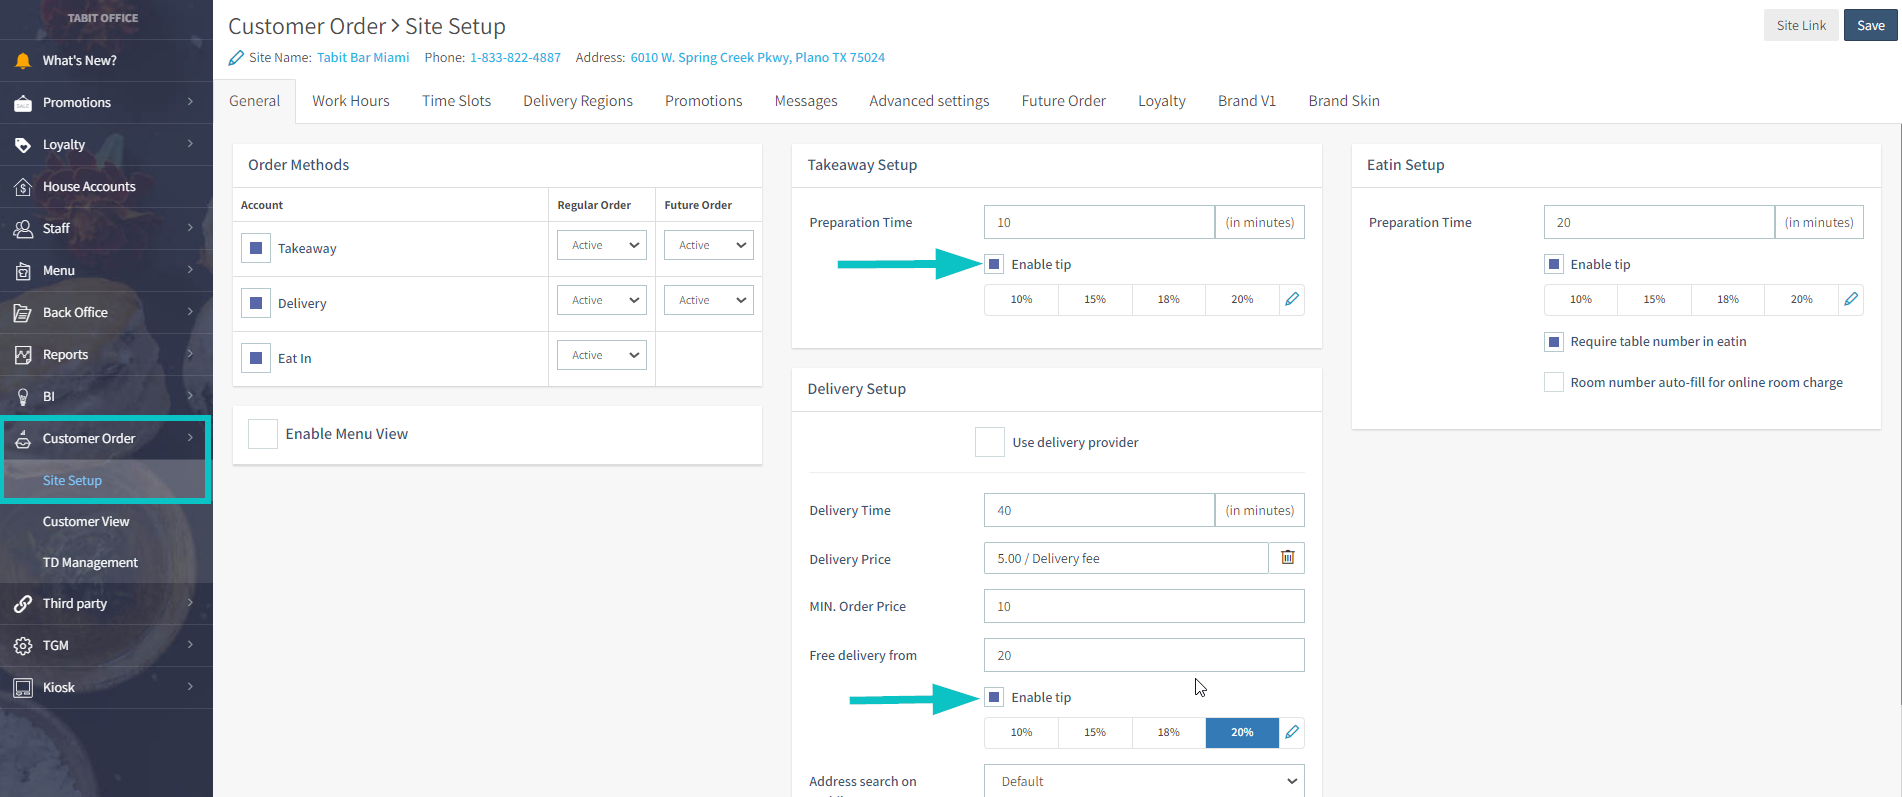Click the Kiosk icon in sidebar
Viewport: 1902px width, 797px height.
[23, 688]
